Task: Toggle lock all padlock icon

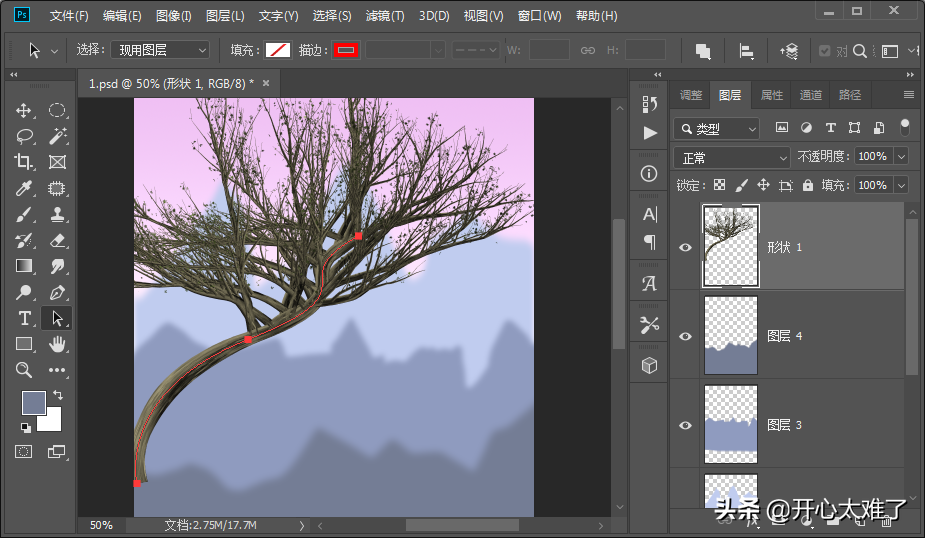Action: coord(808,185)
